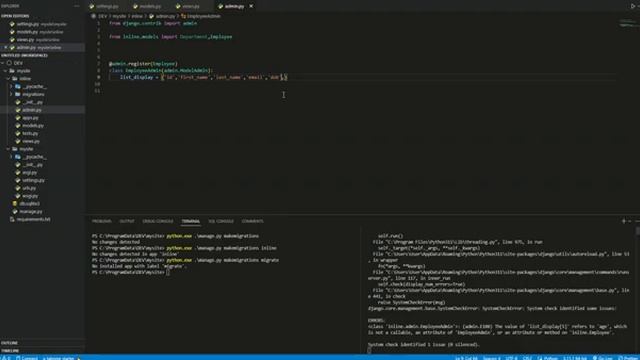Click the inline breadcrumb segment

click(x=137, y=16)
